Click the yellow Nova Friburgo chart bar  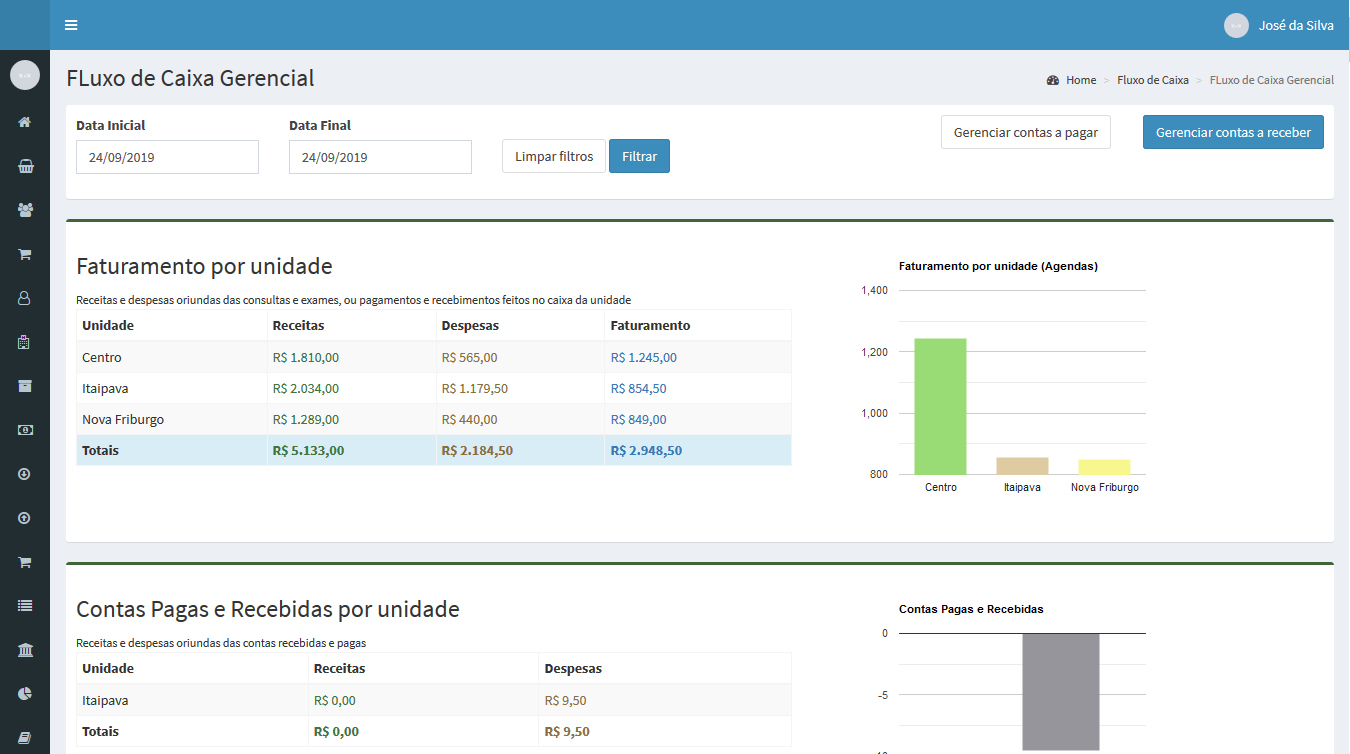(x=1104, y=467)
